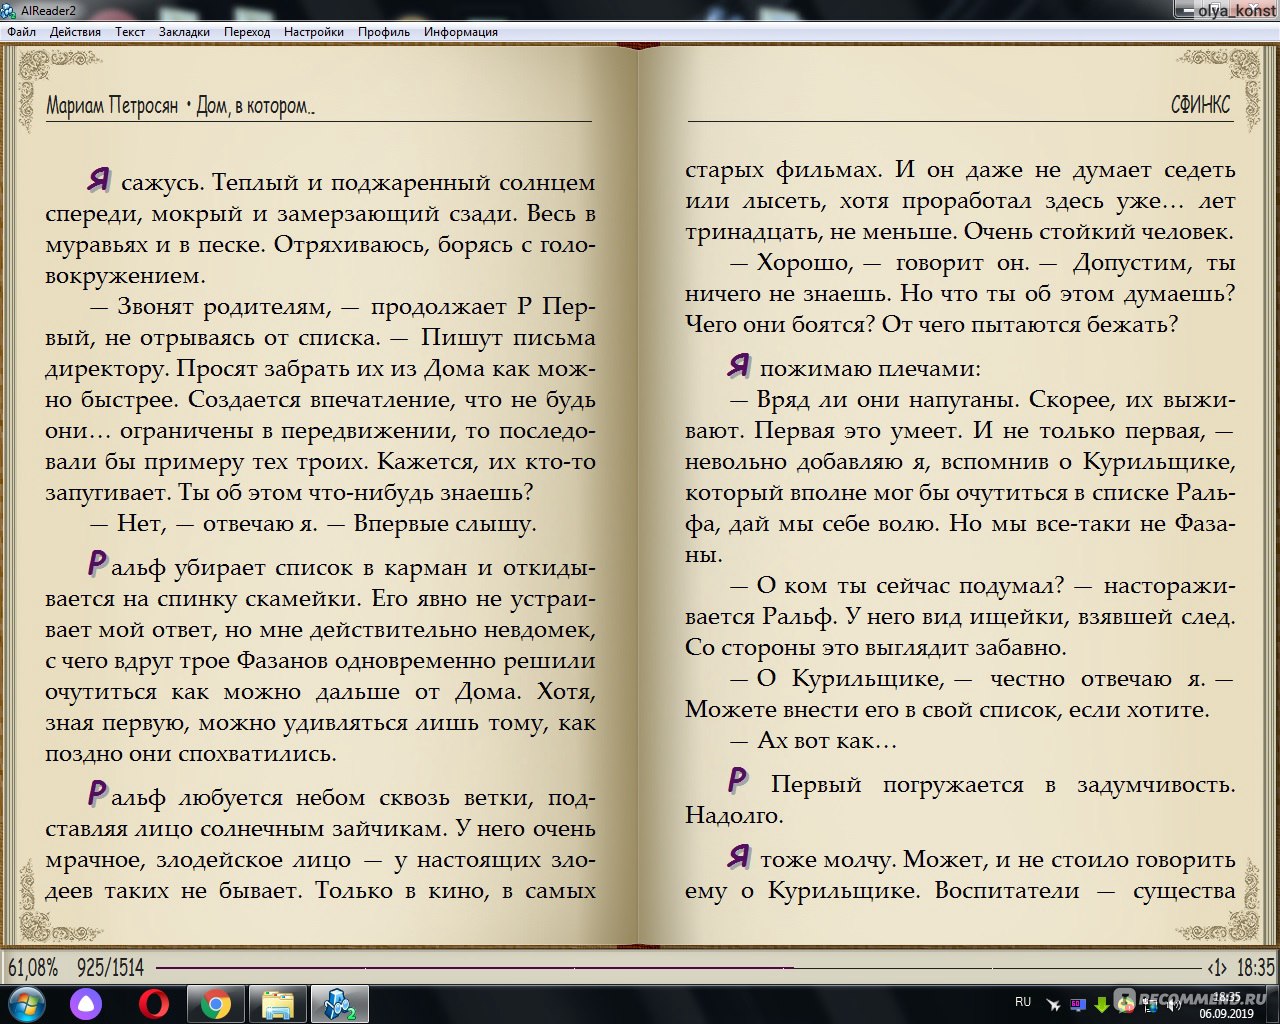The image size is (1280, 1024).
Task: Click the 18:35 status bar clock
Action: 1255,968
